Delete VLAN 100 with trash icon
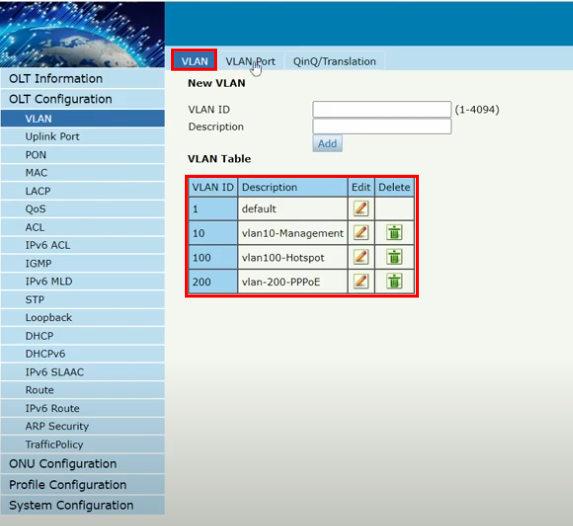The height and width of the screenshot is (526, 573). (x=394, y=257)
